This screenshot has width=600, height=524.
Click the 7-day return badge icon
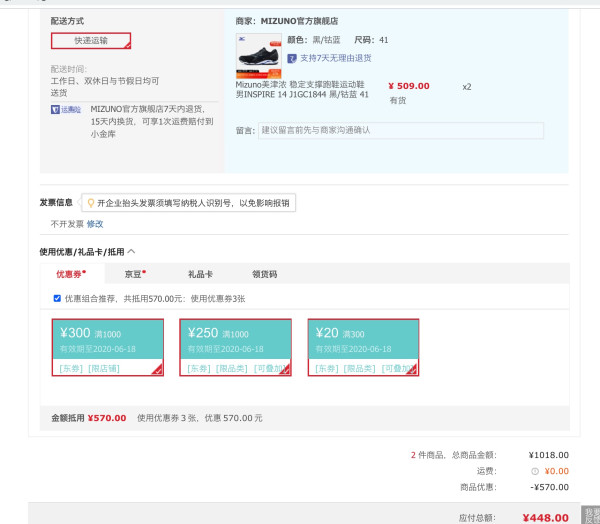click(x=292, y=59)
